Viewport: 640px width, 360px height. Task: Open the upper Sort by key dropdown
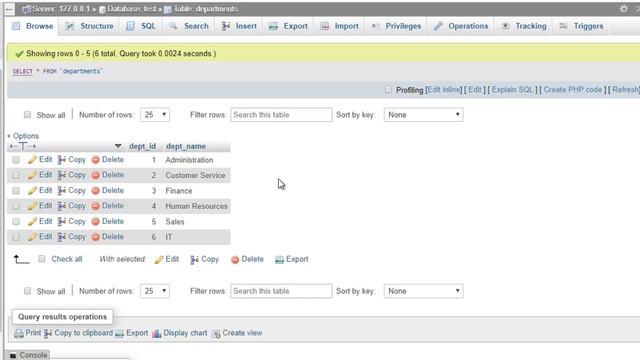coord(423,115)
